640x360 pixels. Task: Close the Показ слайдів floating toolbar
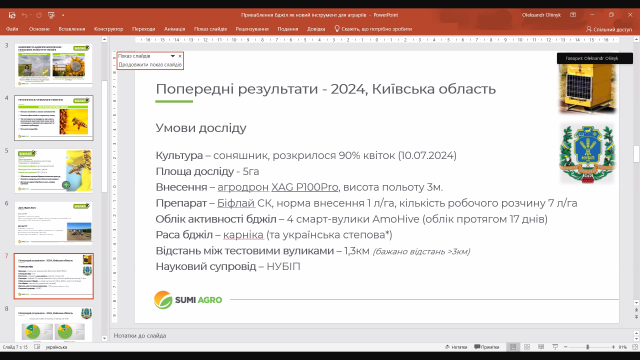coord(180,56)
